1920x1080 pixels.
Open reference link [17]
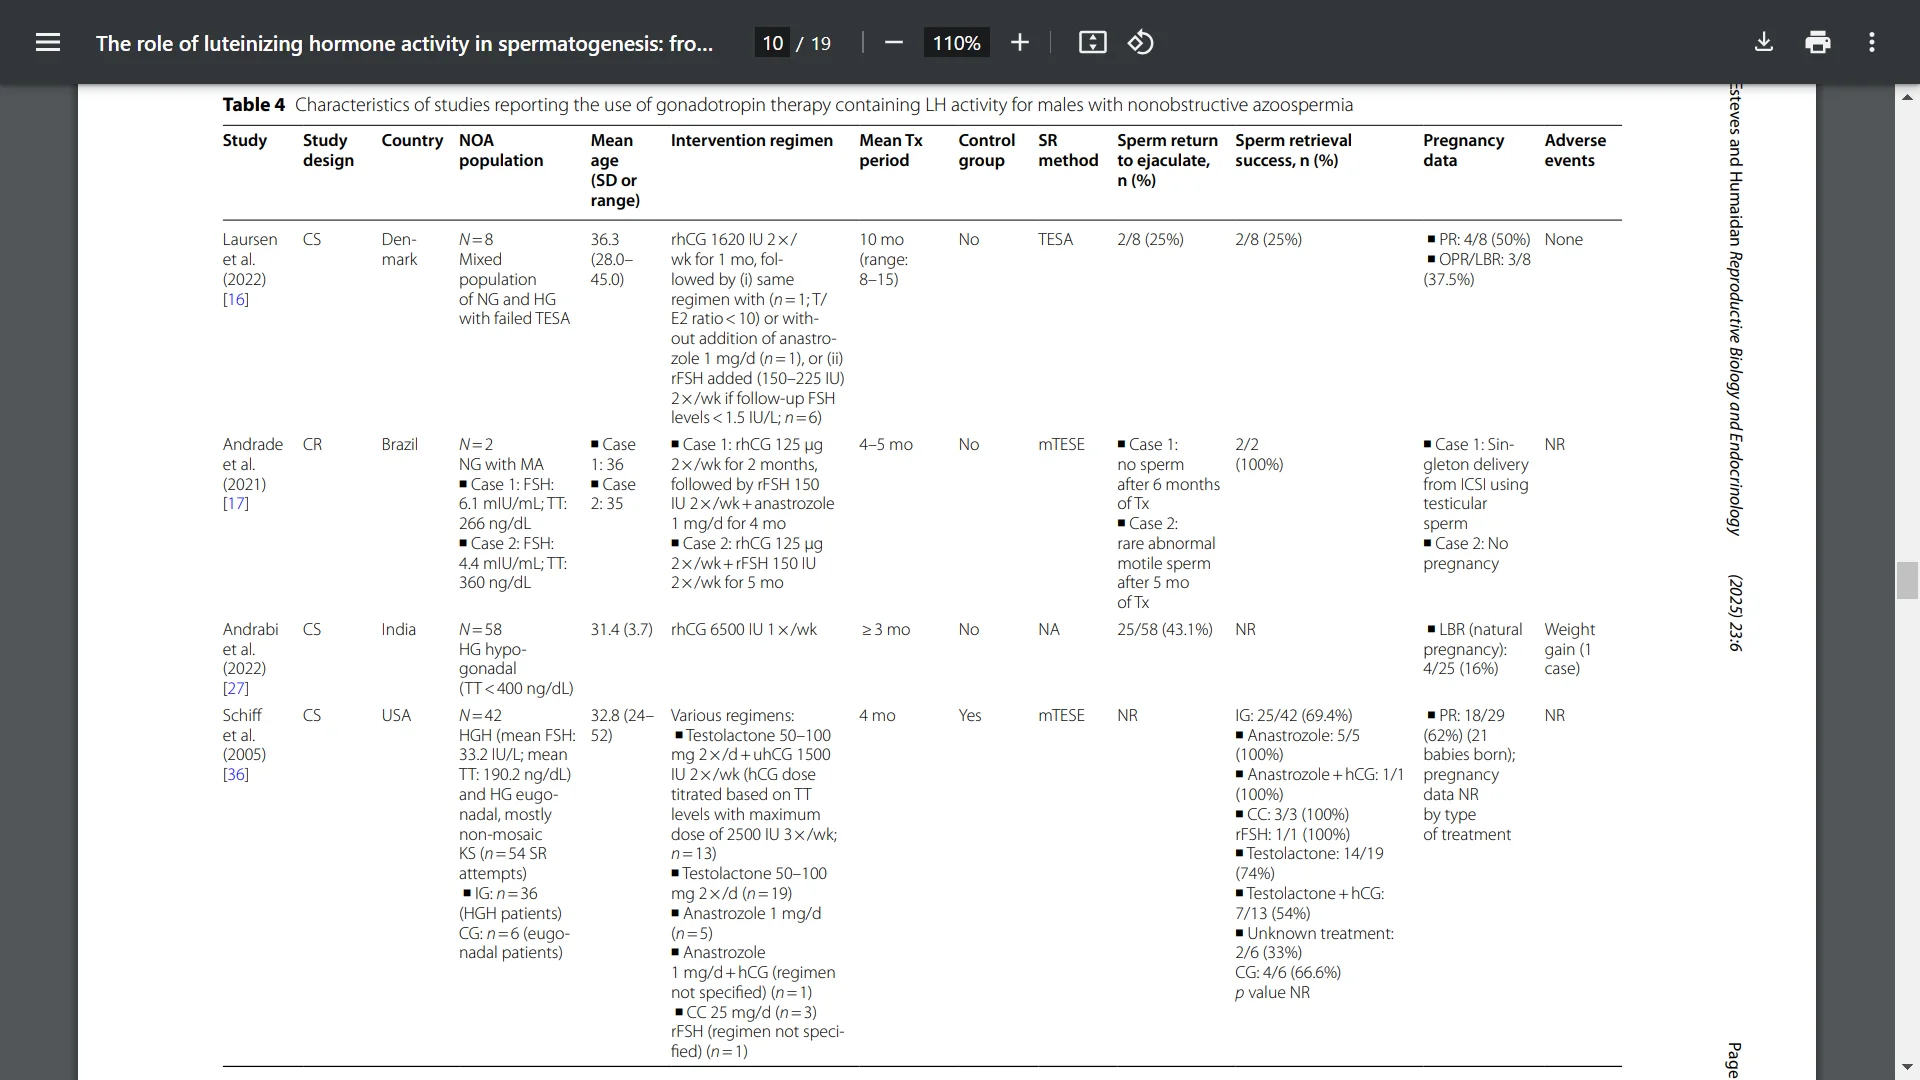236,503
